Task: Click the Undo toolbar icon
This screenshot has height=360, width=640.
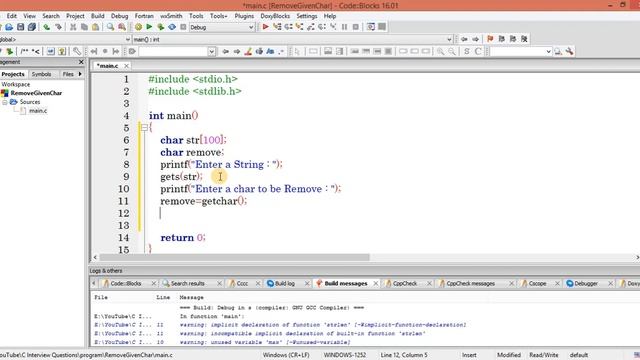Action: point(47,27)
